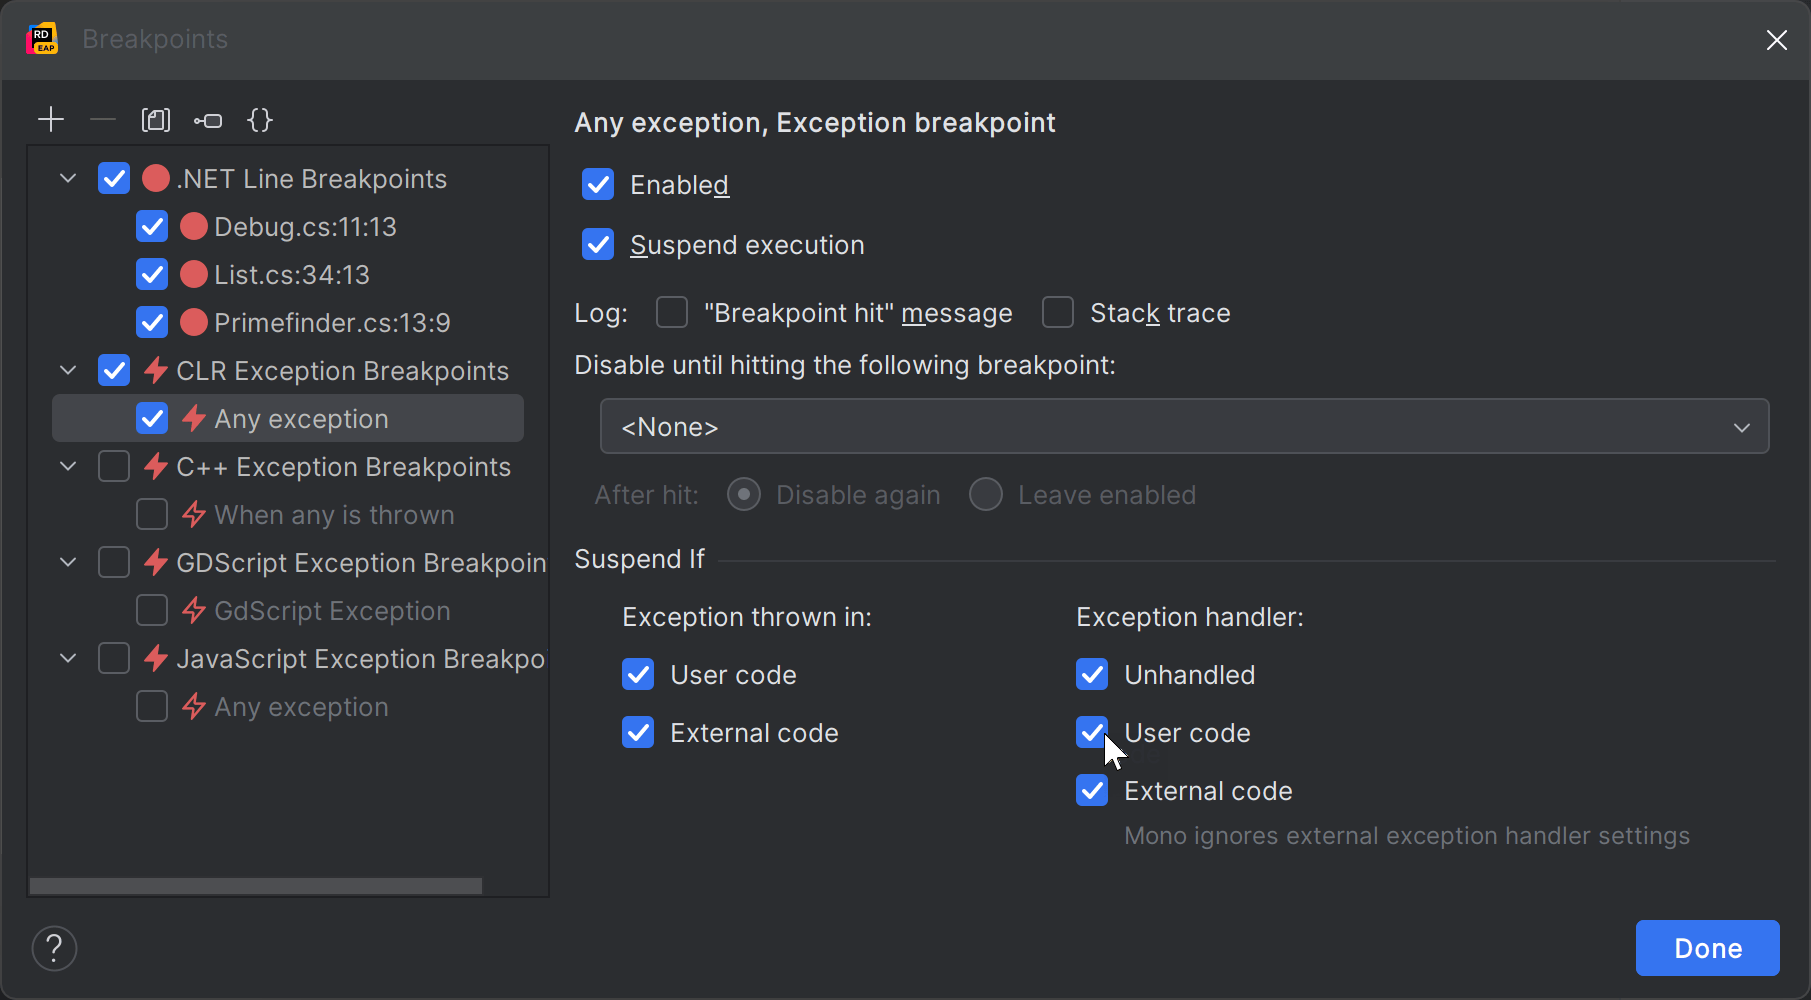Click the Group by class braces icon
The width and height of the screenshot is (1811, 1000).
(260, 120)
